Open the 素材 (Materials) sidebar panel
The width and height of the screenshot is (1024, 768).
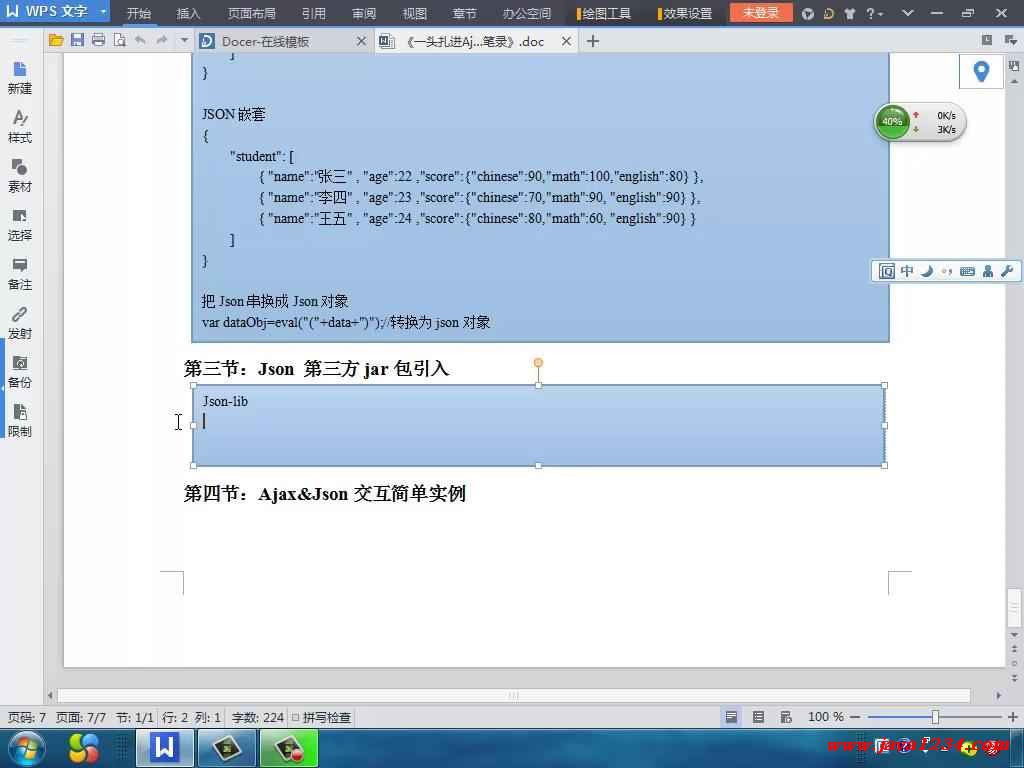click(19, 175)
